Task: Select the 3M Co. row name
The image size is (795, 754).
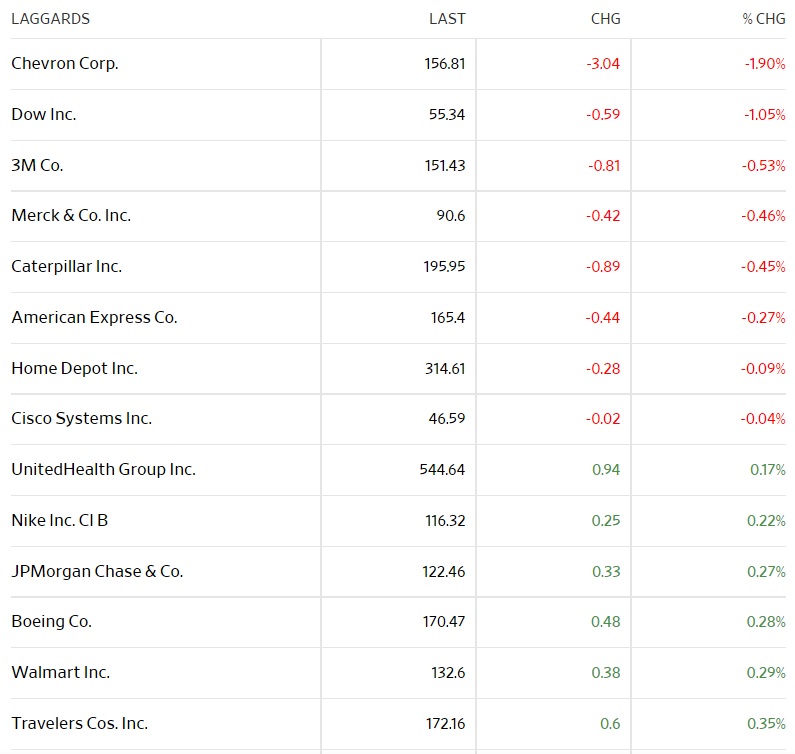Action: (37, 165)
